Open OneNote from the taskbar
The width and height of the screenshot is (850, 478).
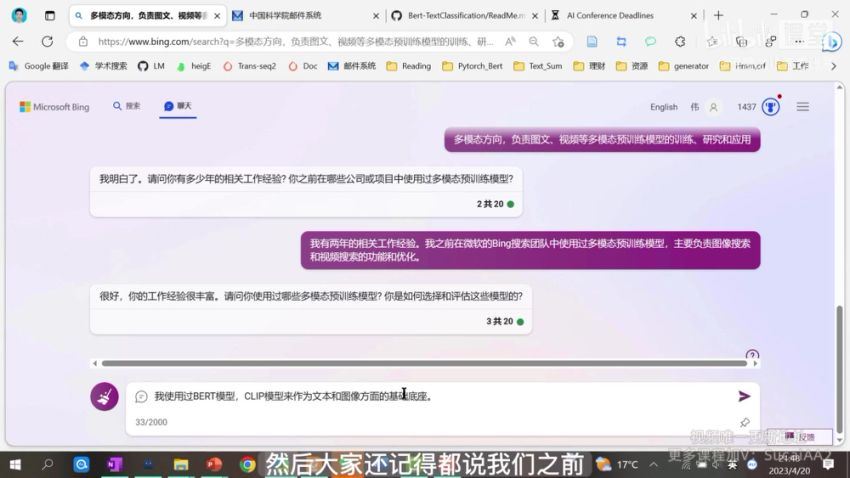click(x=114, y=464)
